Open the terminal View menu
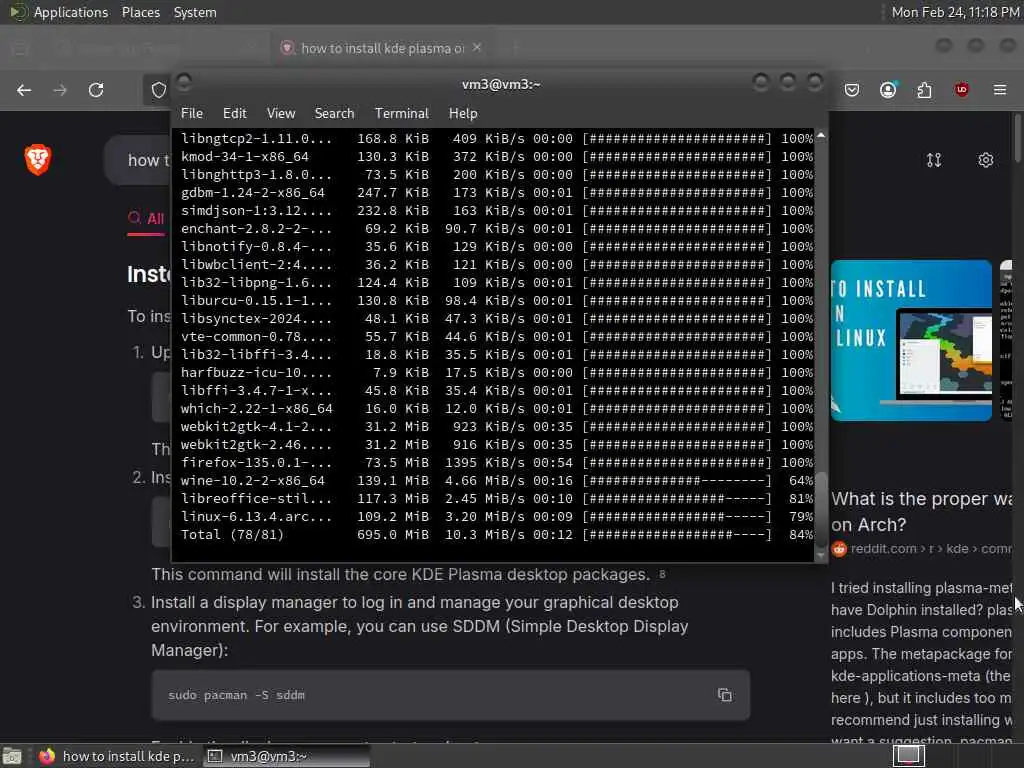 pos(281,114)
